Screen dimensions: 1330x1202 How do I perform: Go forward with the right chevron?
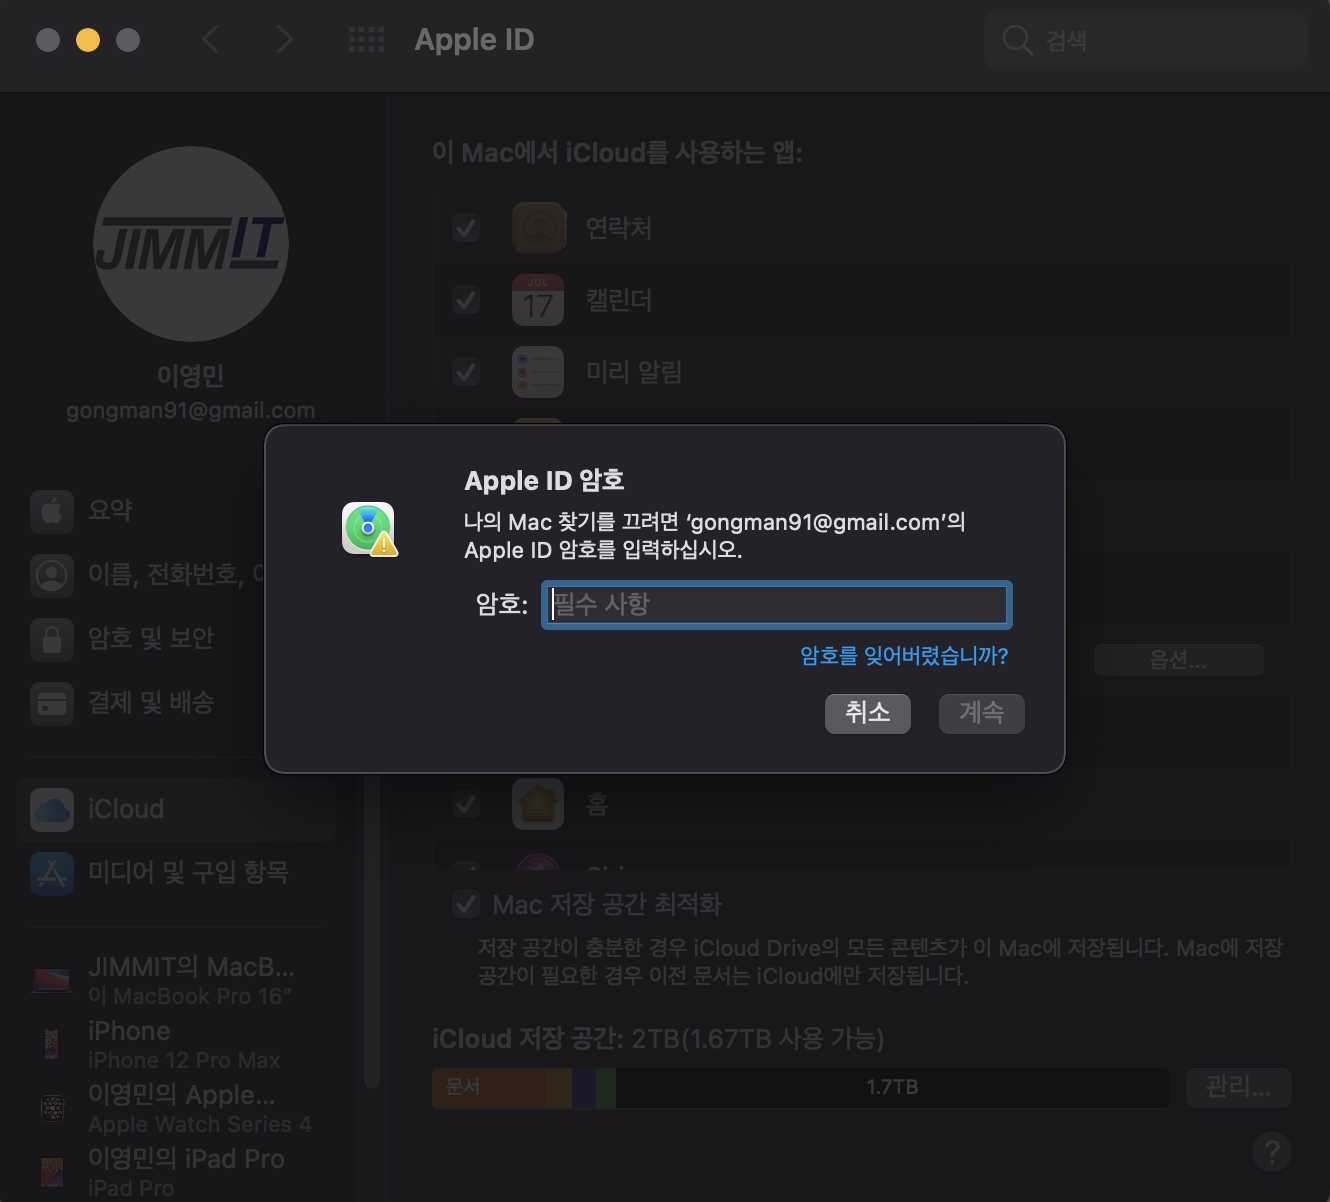coord(285,40)
